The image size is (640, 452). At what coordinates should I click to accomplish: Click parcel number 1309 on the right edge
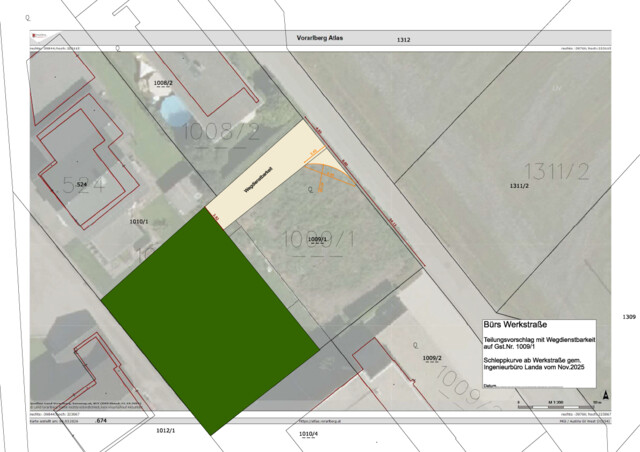click(628, 317)
